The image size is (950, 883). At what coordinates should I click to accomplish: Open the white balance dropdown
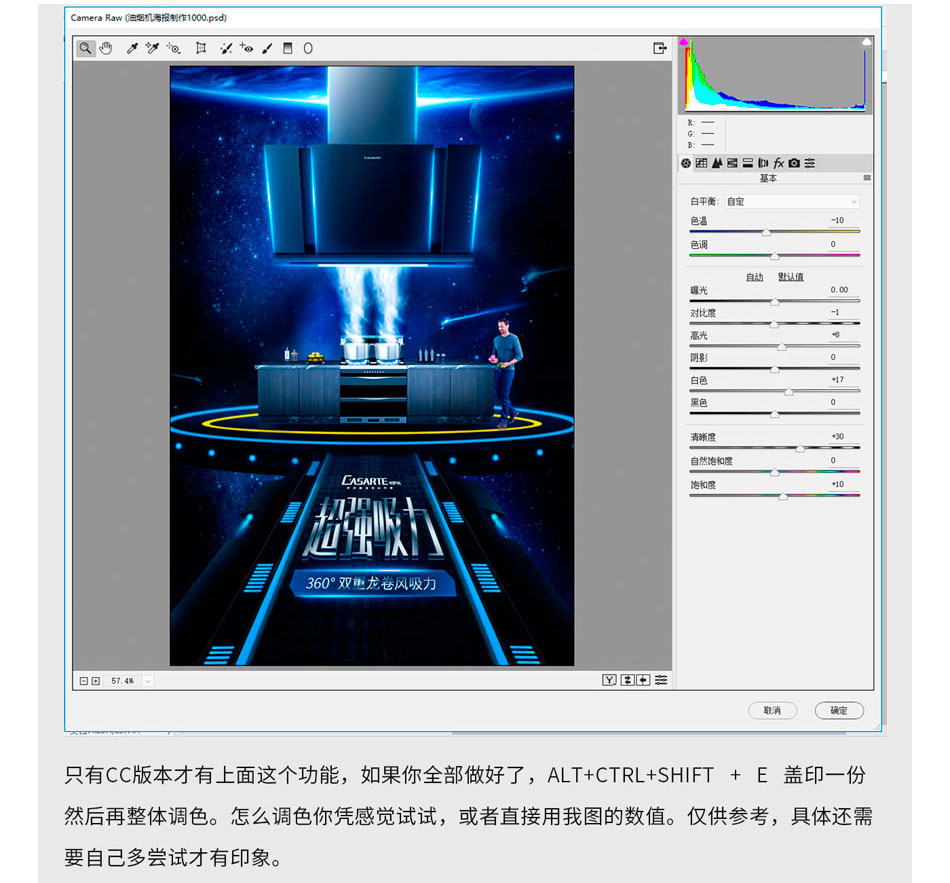[x=792, y=202]
